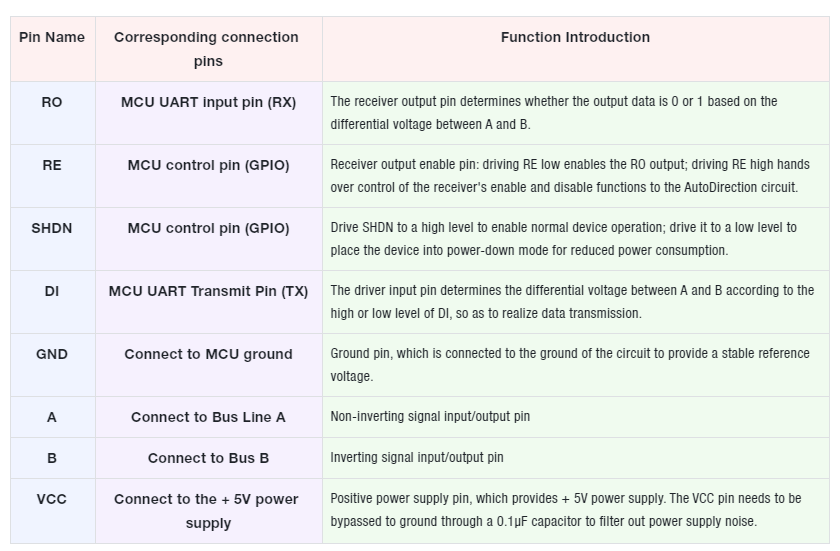840x551 pixels.
Task: Select 'MCU UART input pin (RX)' cell
Action: 209,113
